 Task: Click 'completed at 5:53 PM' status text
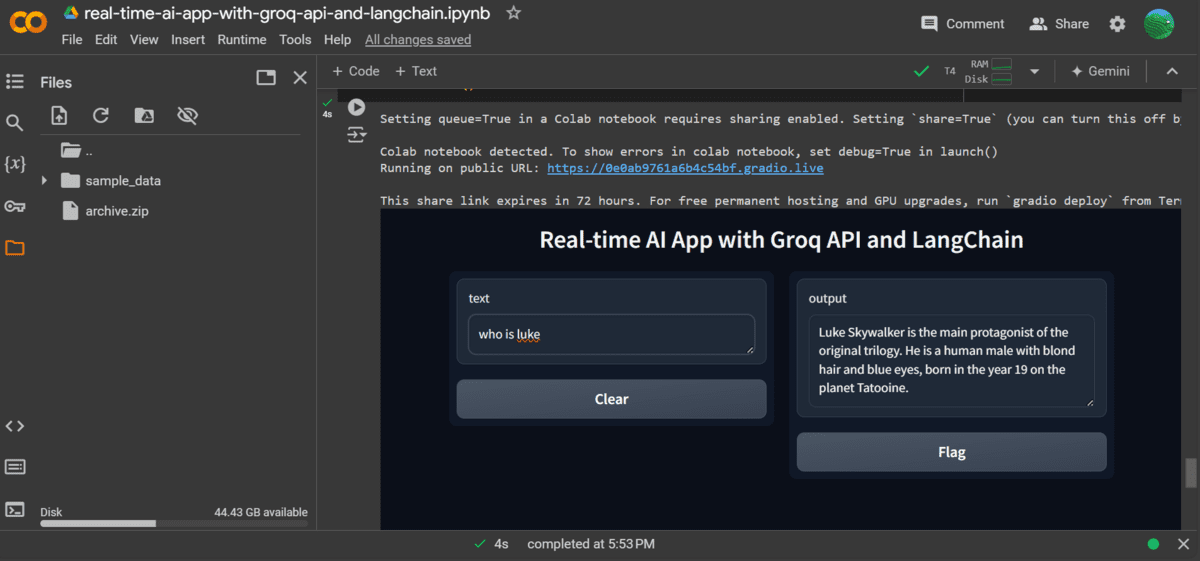tap(591, 544)
